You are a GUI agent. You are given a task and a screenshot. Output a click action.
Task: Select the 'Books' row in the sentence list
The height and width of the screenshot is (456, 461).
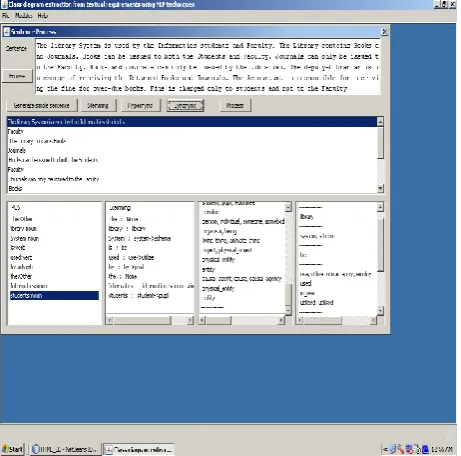(192, 188)
